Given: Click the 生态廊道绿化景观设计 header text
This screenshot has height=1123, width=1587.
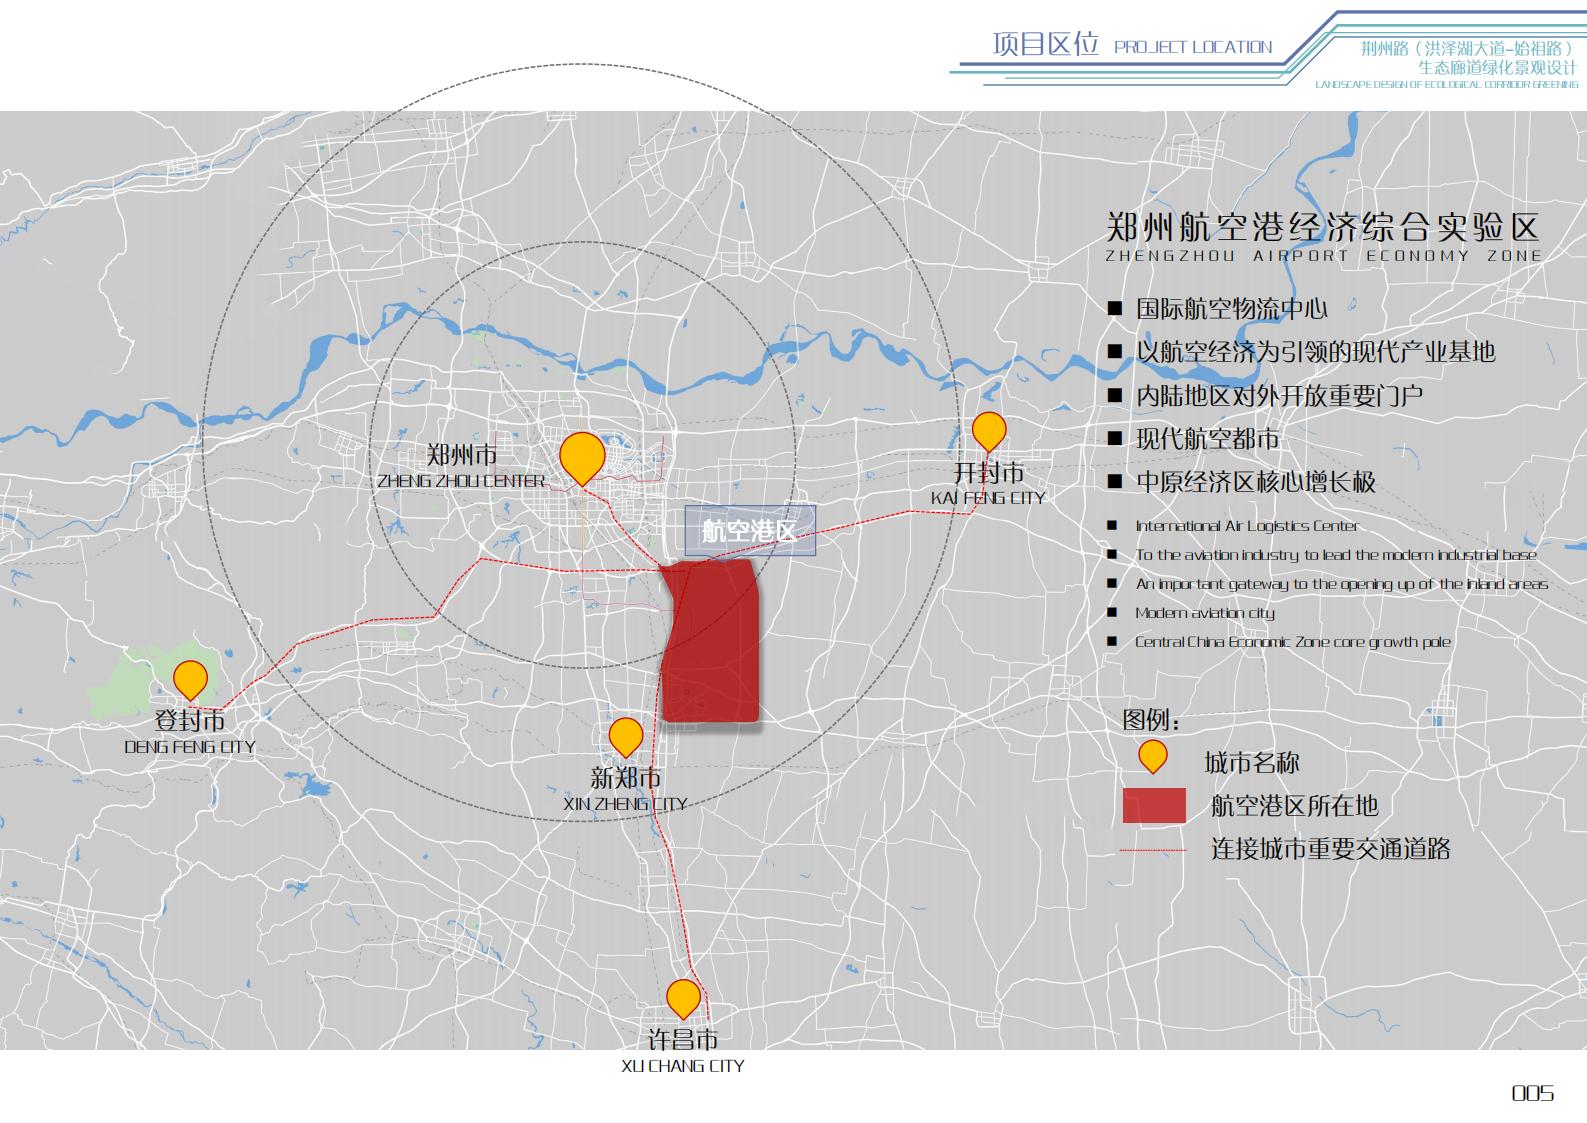Looking at the screenshot, I should [1497, 68].
